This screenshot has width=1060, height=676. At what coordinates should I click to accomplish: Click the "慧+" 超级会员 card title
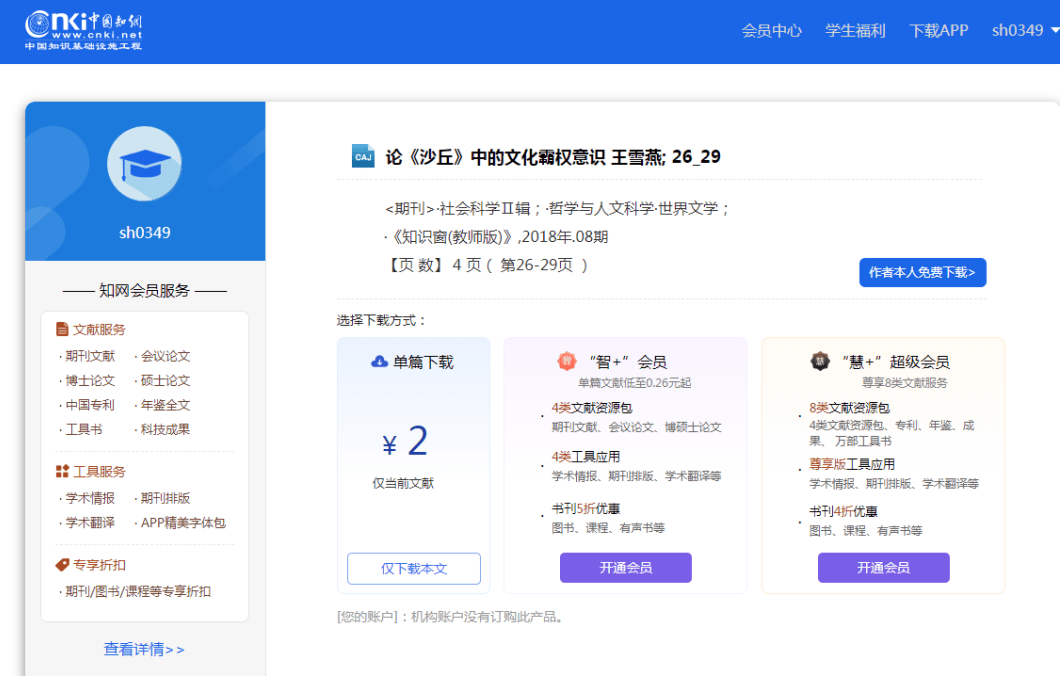pos(896,362)
